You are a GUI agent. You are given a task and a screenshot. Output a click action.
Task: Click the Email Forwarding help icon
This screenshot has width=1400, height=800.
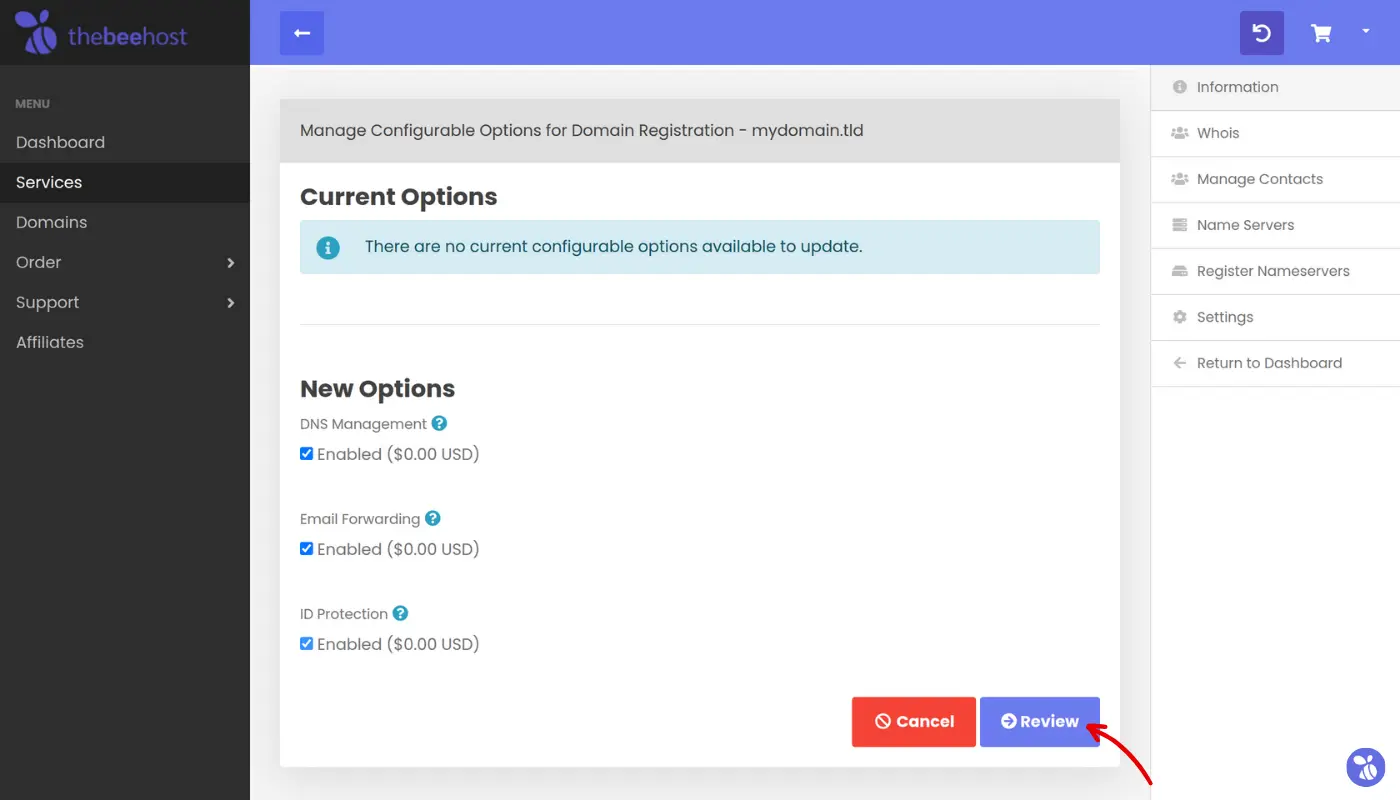433,519
